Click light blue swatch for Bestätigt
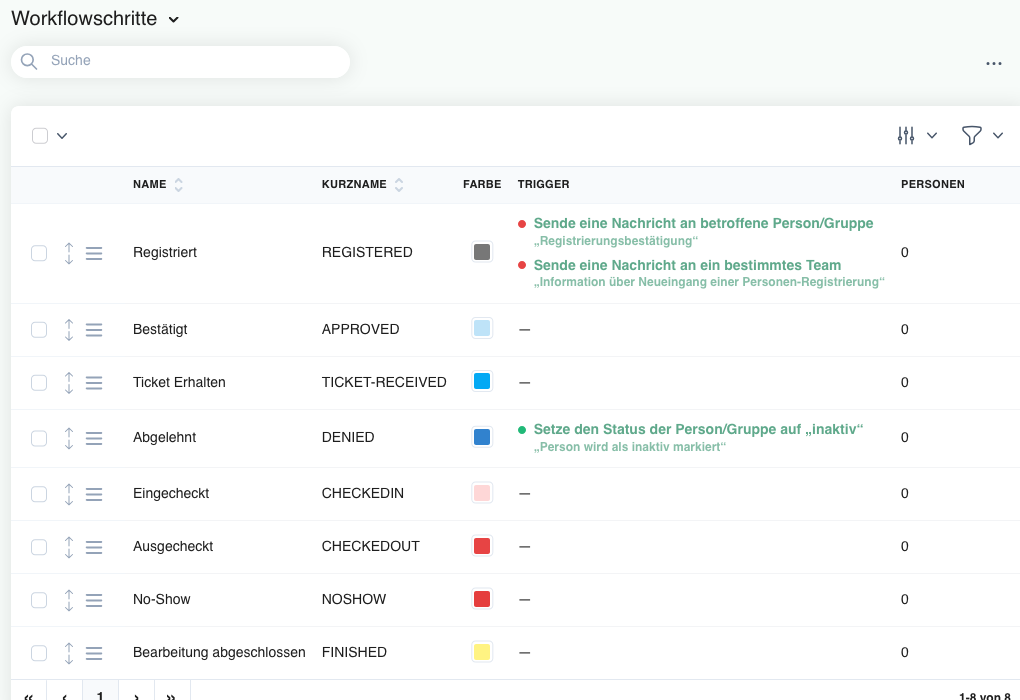1020x700 pixels. (482, 328)
